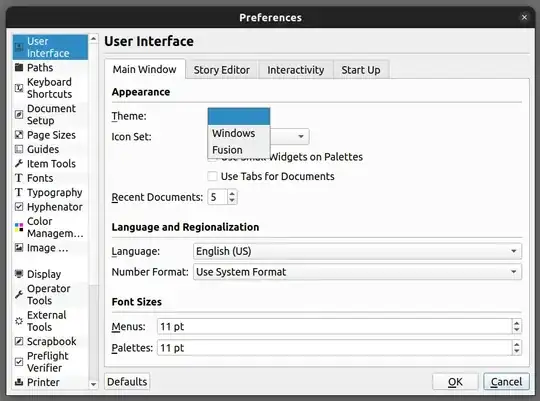Screen dimensions: 540x401
Task: Switch to the Story Editor tab
Action: tap(221, 70)
